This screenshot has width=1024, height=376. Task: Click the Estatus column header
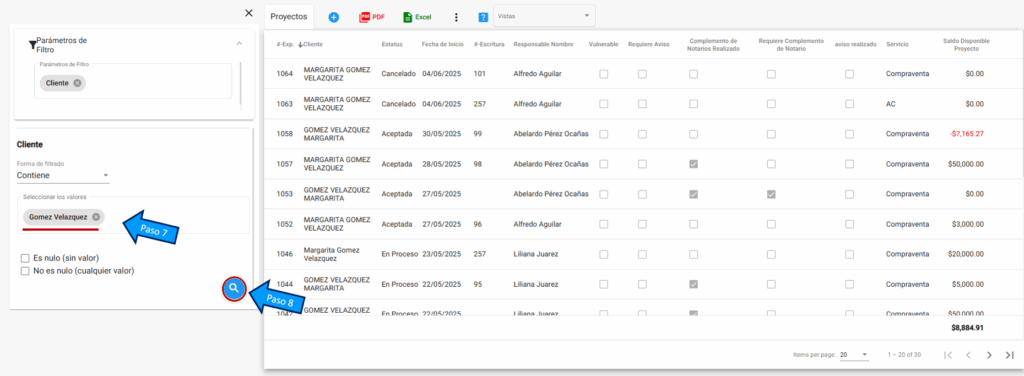(x=392, y=44)
